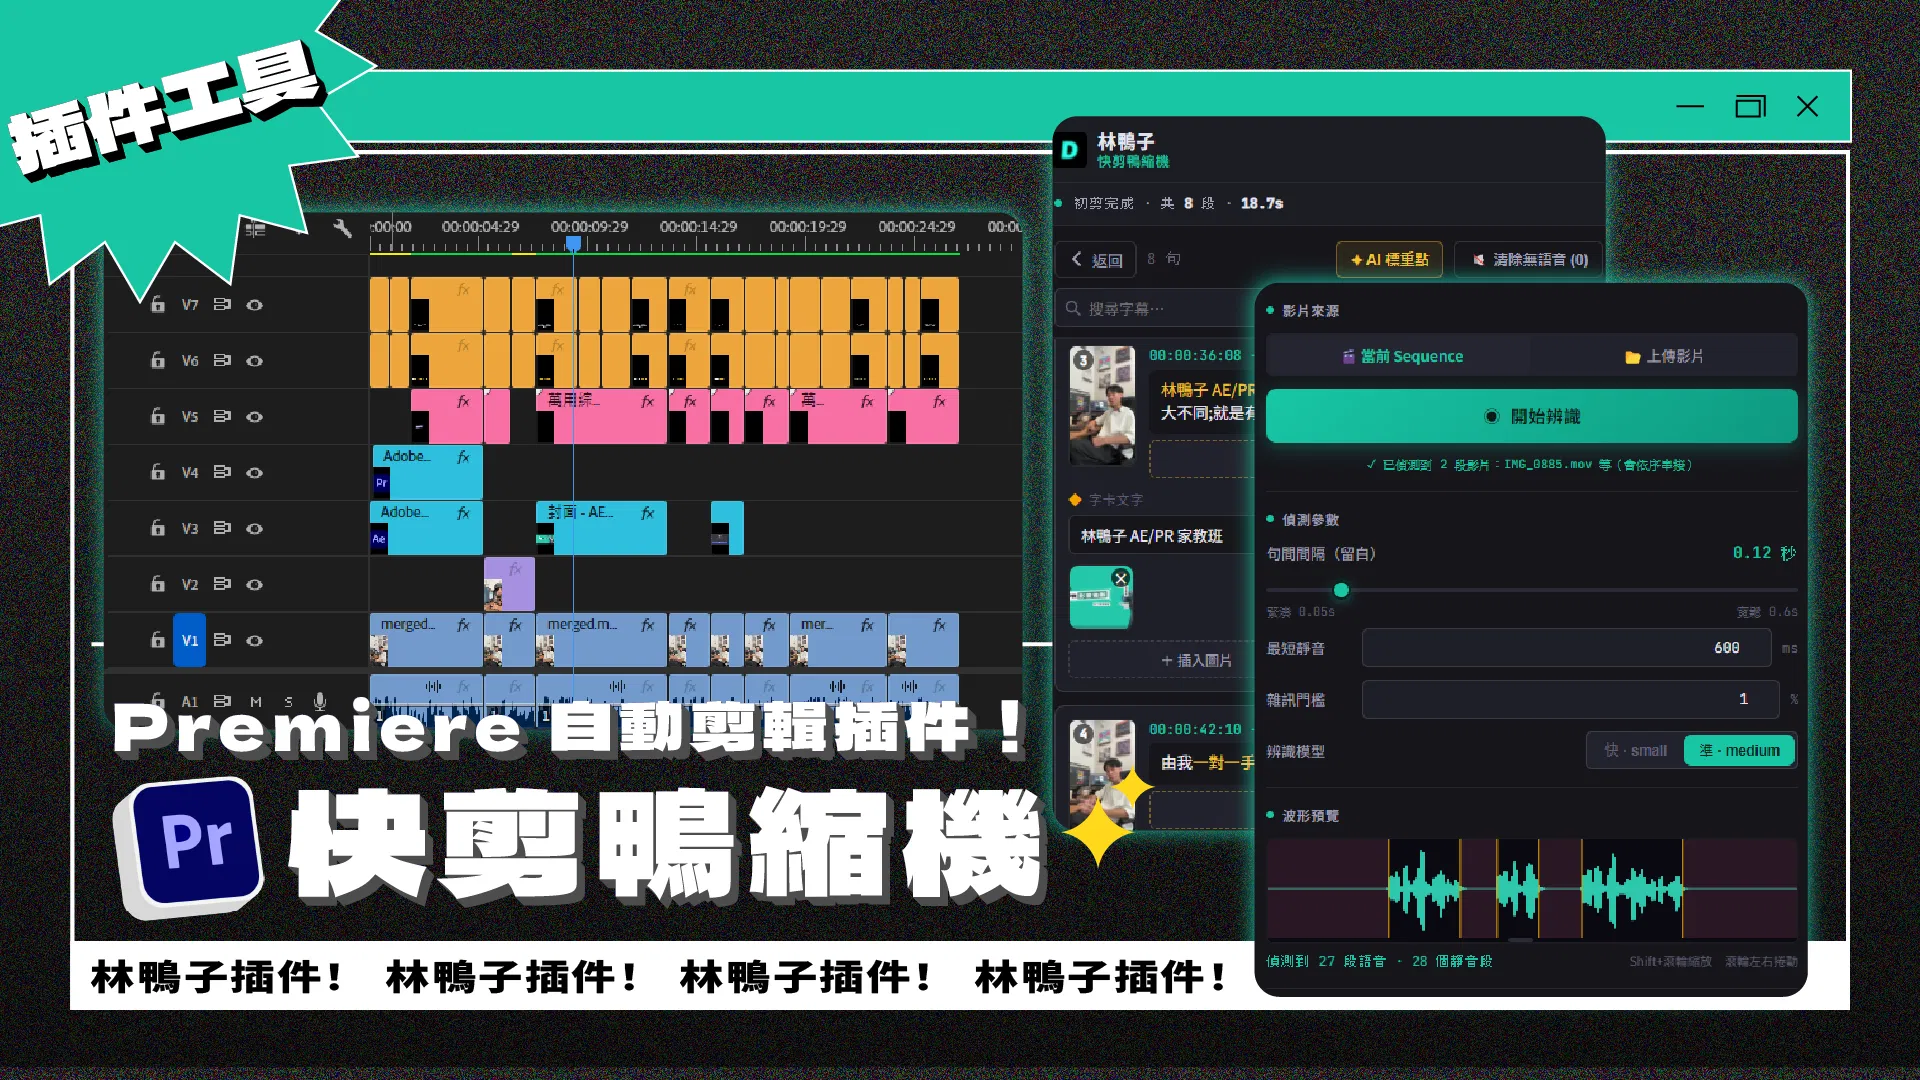The image size is (1920, 1080).
Task: Toggle lock on track V7
Action: coord(157,304)
